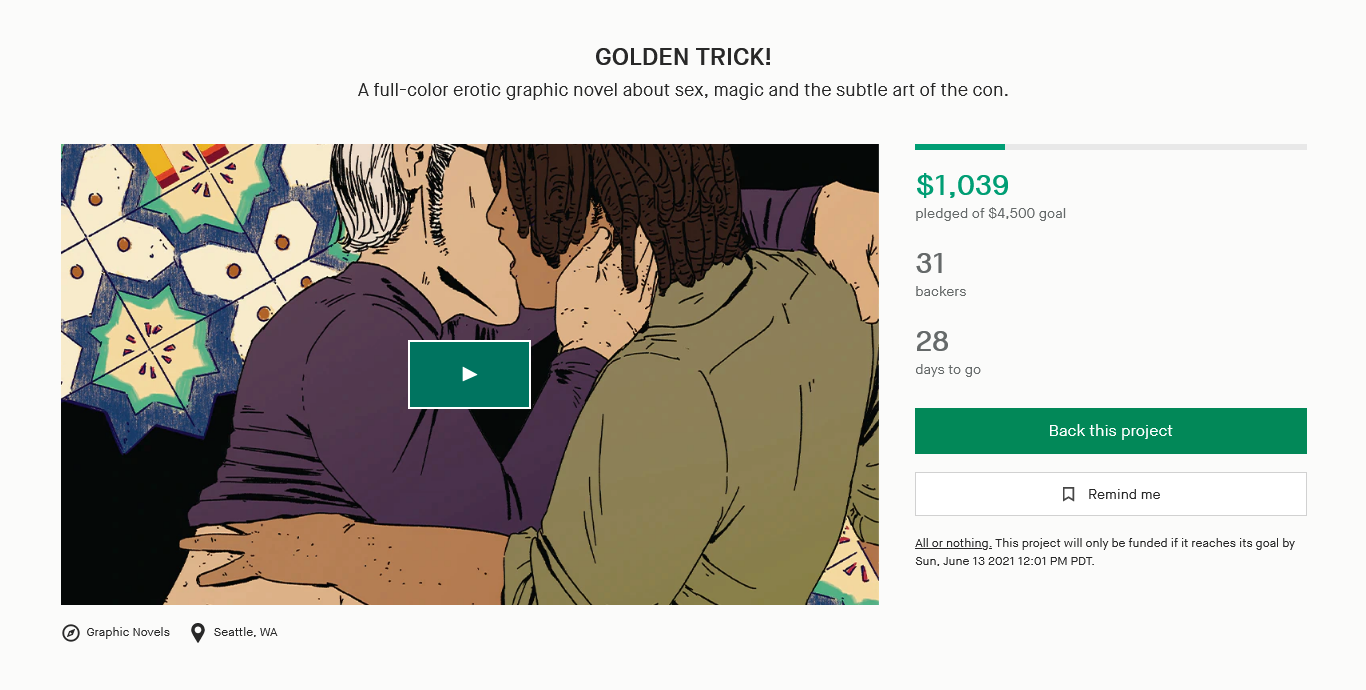Click the location pin icon
This screenshot has width=1366, height=690.
coord(198,633)
